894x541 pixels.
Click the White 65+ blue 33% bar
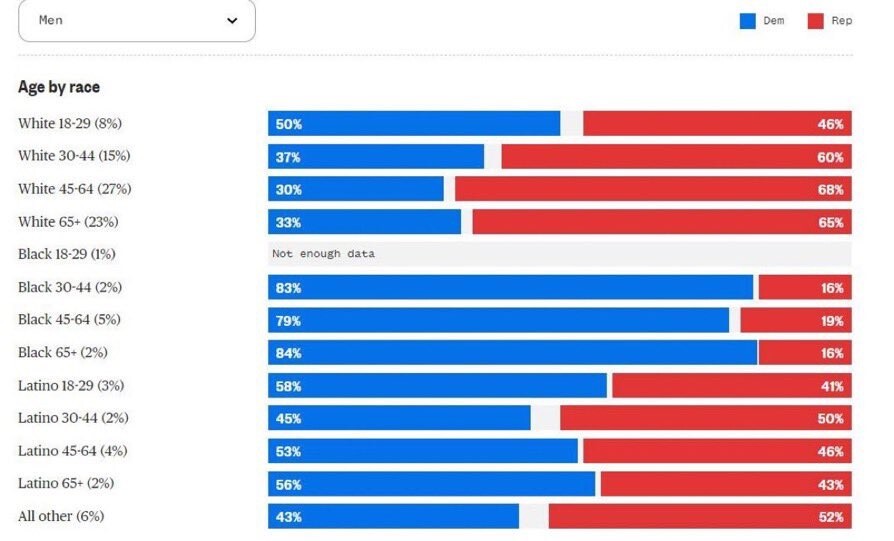pyautogui.click(x=364, y=222)
